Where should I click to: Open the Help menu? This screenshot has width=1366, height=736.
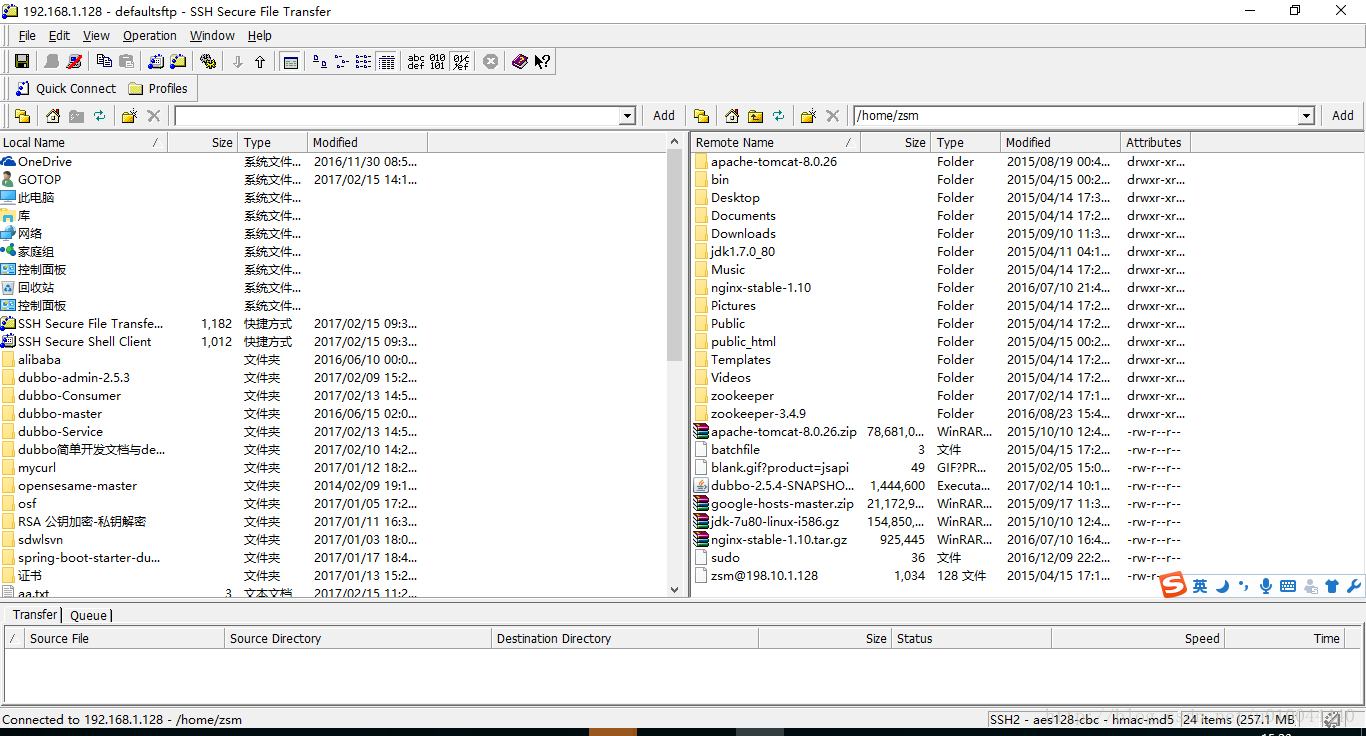click(260, 35)
